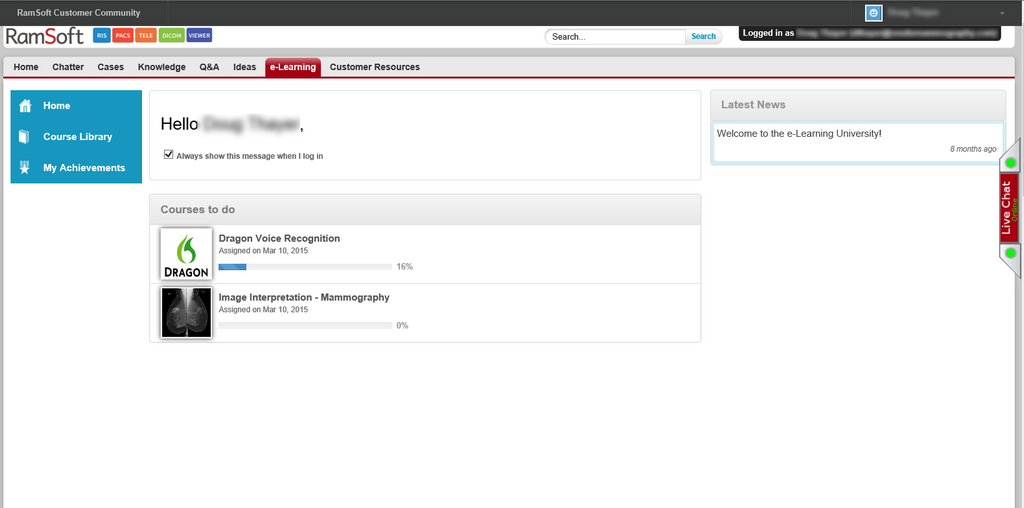
Task: Click the Course Library book icon
Action: tap(26, 137)
